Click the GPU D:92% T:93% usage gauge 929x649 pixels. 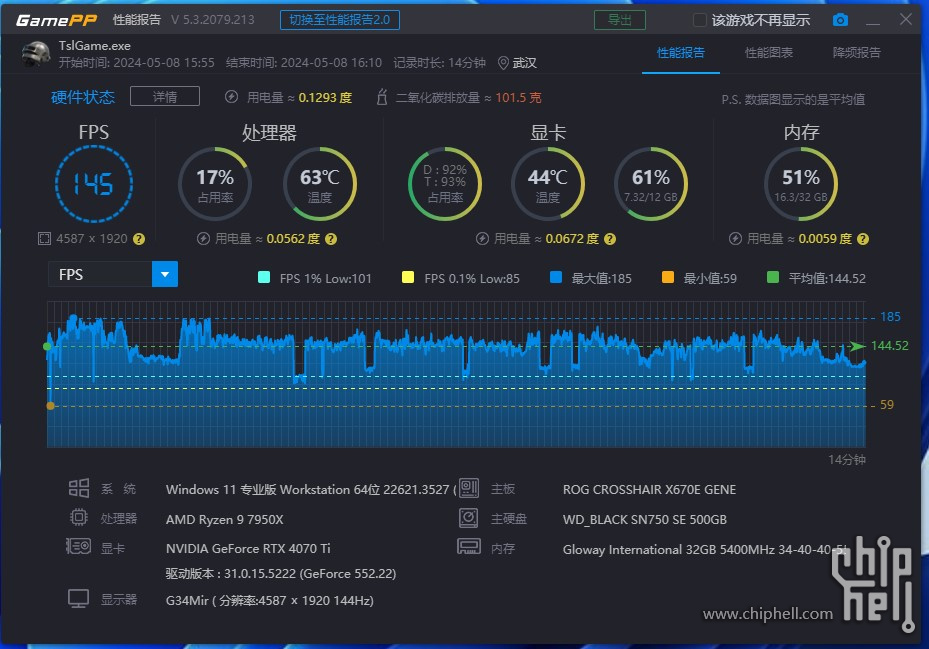coord(445,184)
